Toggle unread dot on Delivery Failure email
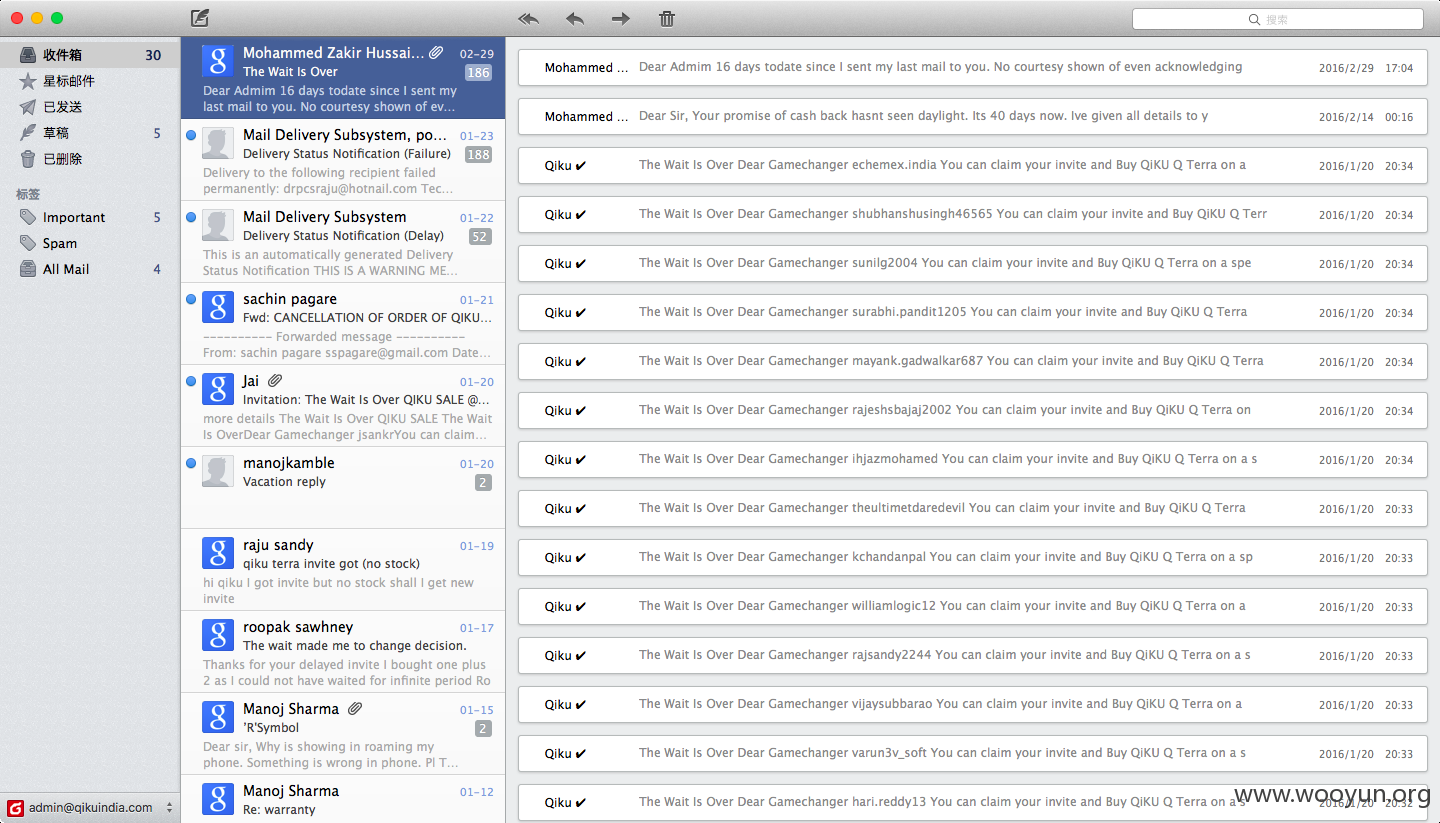The height and width of the screenshot is (823, 1440). tap(190, 135)
